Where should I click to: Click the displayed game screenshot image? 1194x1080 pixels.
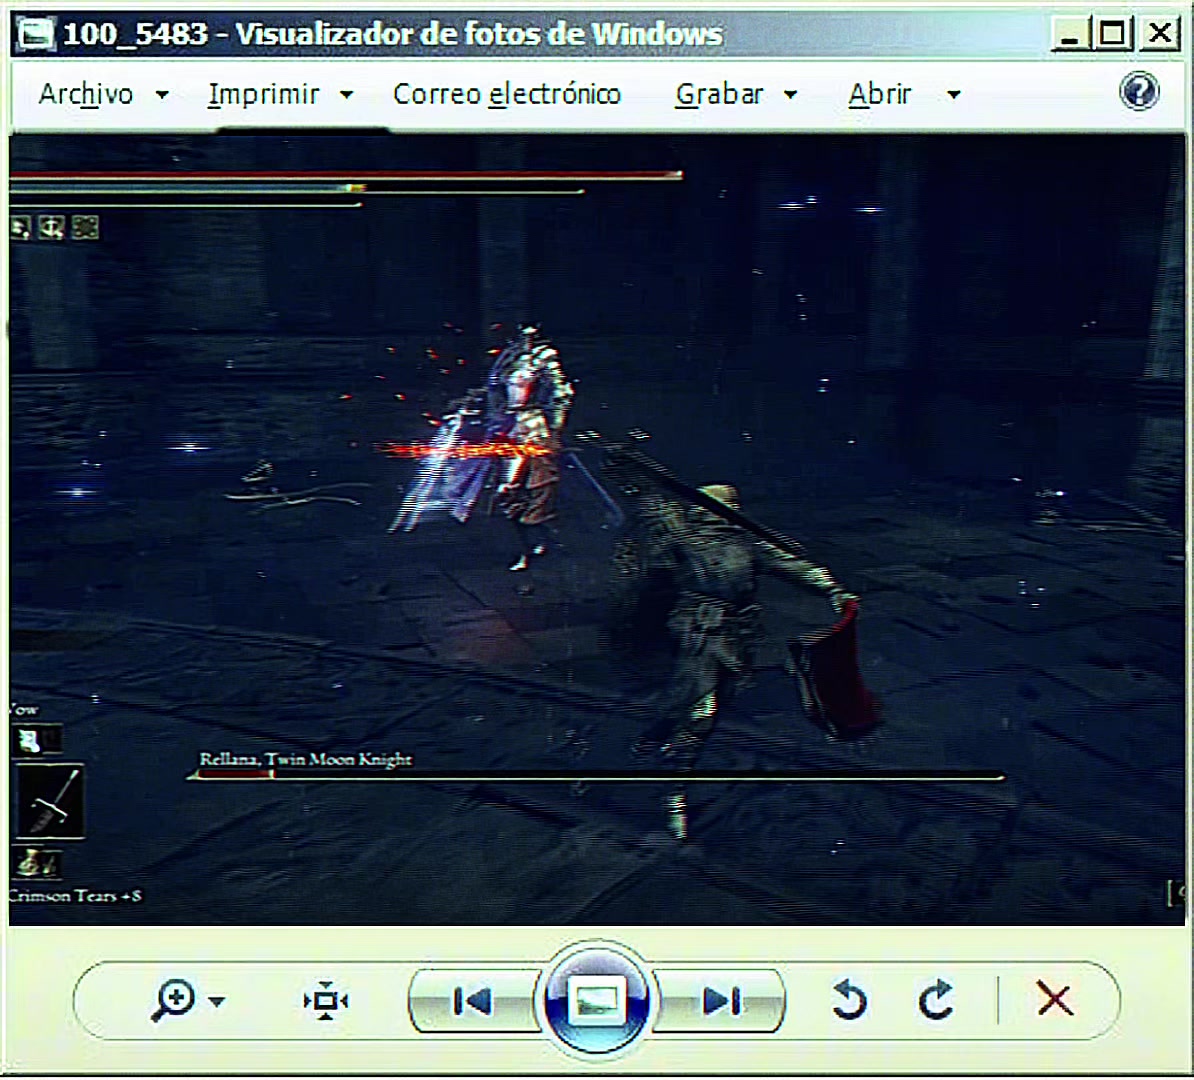pyautogui.click(x=597, y=529)
